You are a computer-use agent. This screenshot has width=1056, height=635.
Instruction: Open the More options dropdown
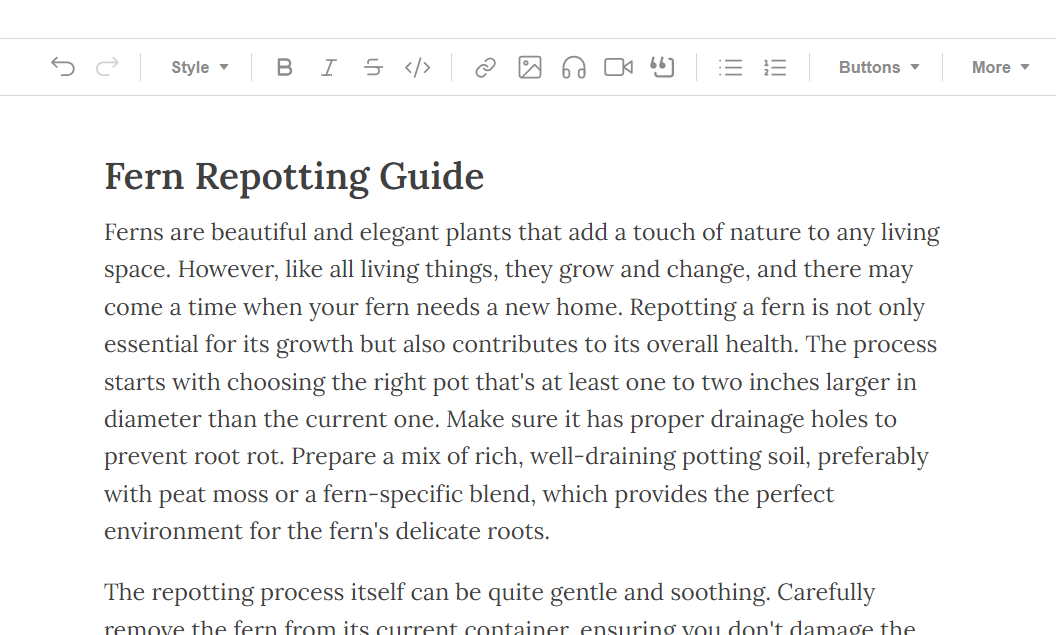click(x=999, y=67)
